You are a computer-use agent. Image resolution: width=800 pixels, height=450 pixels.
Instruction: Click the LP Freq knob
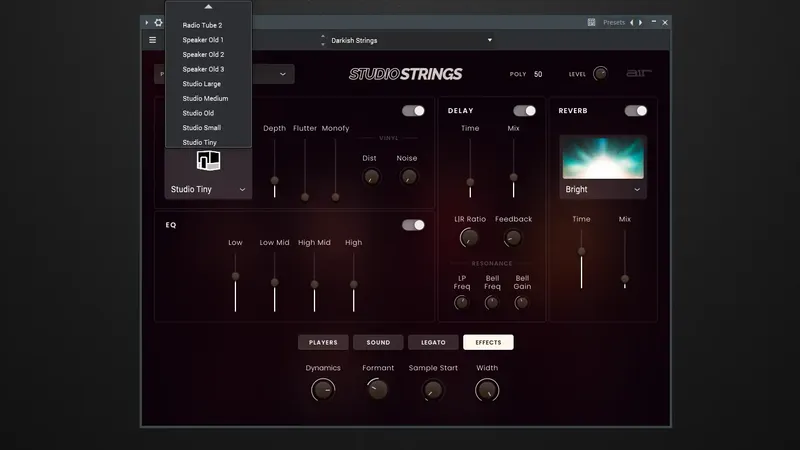(461, 303)
